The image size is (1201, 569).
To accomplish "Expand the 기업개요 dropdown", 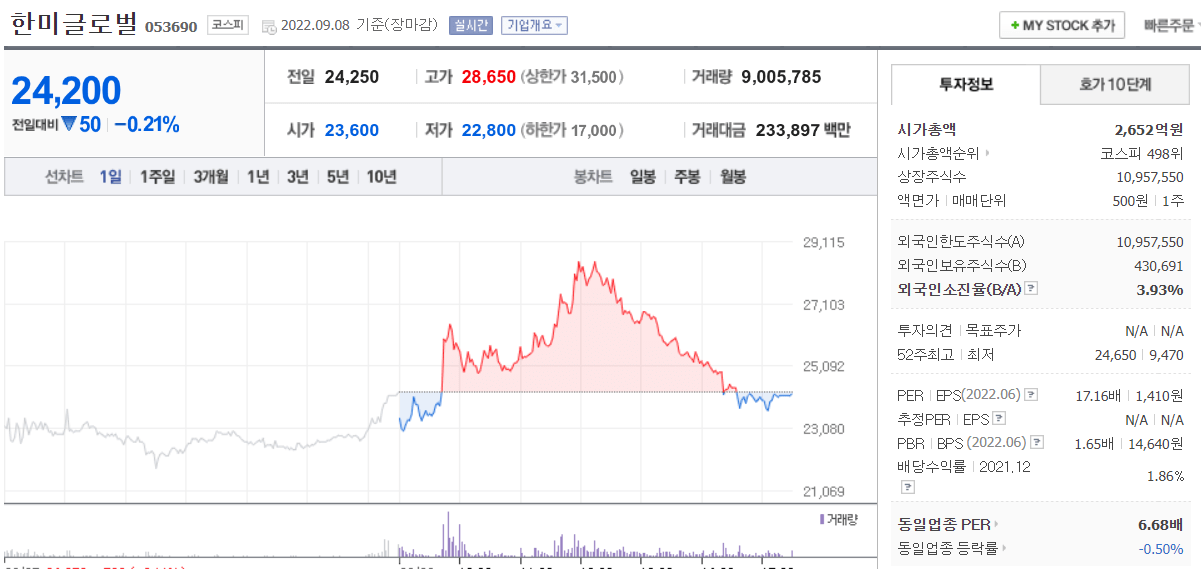I will (x=534, y=25).
